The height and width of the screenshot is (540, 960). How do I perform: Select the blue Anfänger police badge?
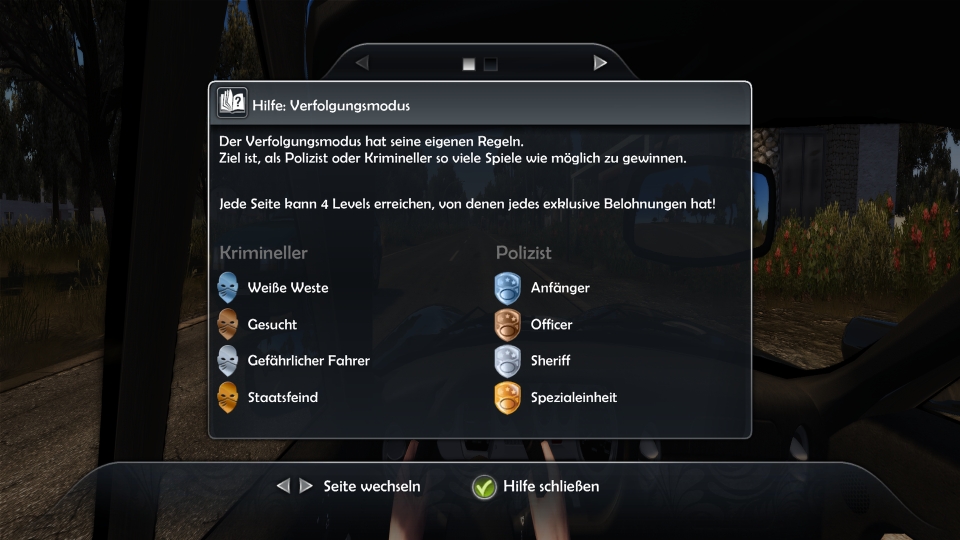tap(508, 288)
